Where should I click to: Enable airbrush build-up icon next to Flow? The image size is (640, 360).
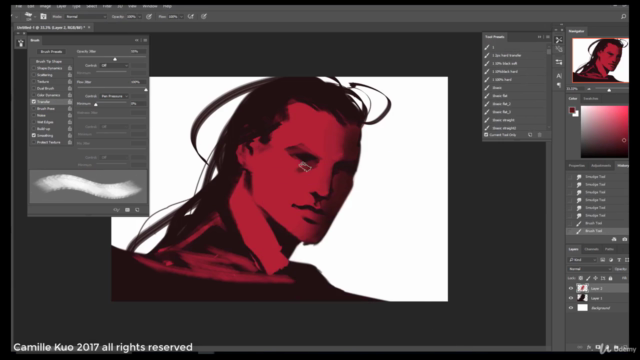click(191, 16)
